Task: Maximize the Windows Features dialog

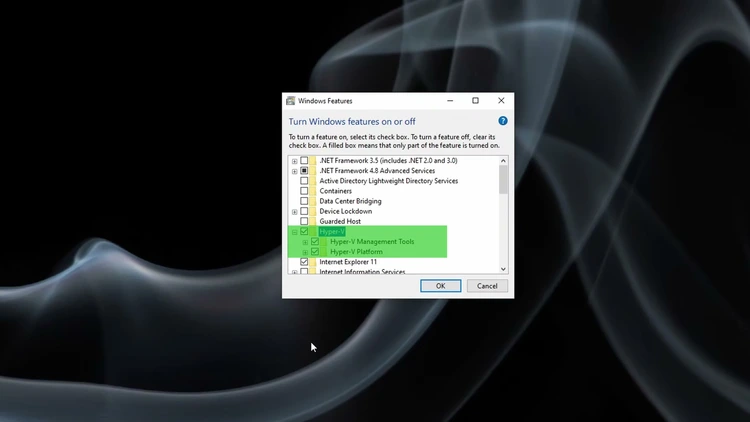Action: (475, 100)
